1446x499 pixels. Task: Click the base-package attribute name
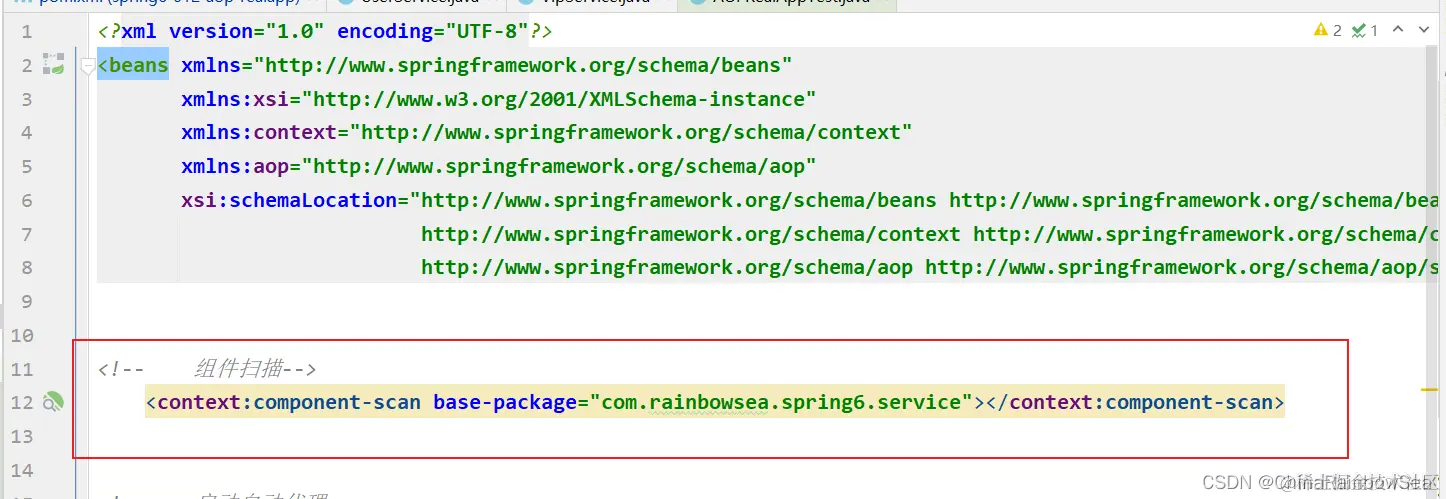[x=505, y=403]
